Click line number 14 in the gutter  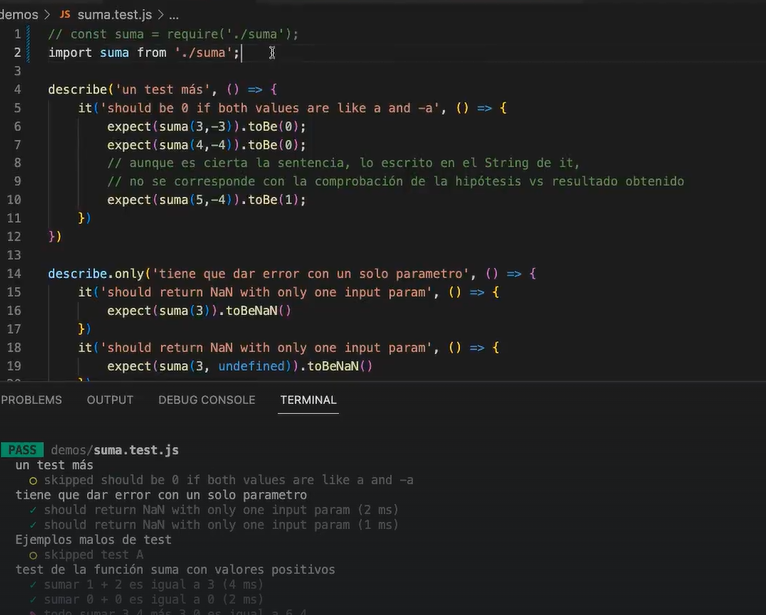[x=14, y=274]
